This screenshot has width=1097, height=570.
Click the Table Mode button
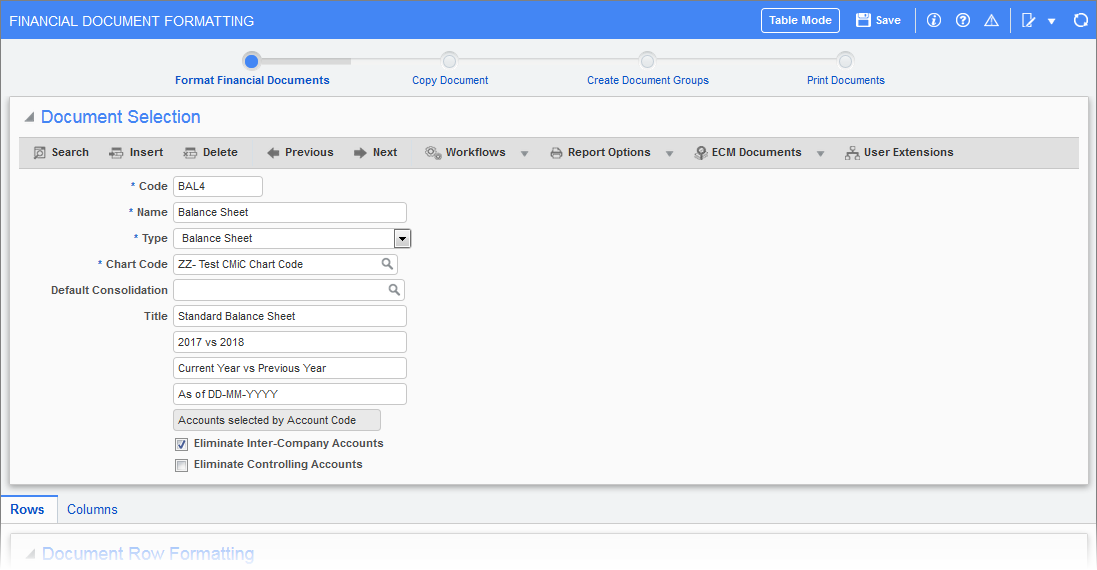(x=800, y=20)
